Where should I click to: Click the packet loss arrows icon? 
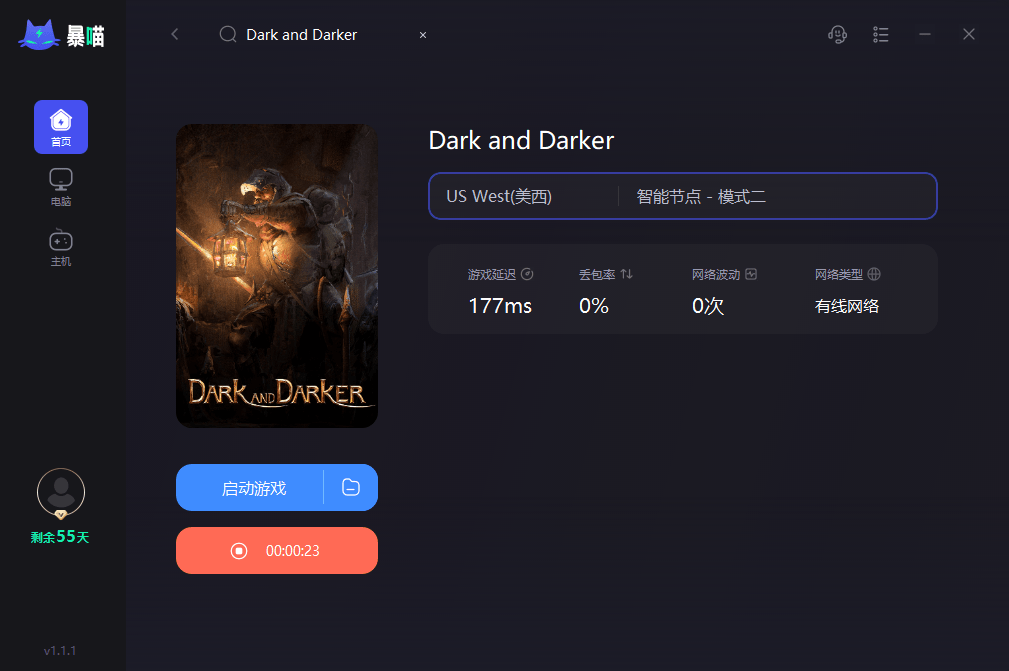(x=625, y=273)
